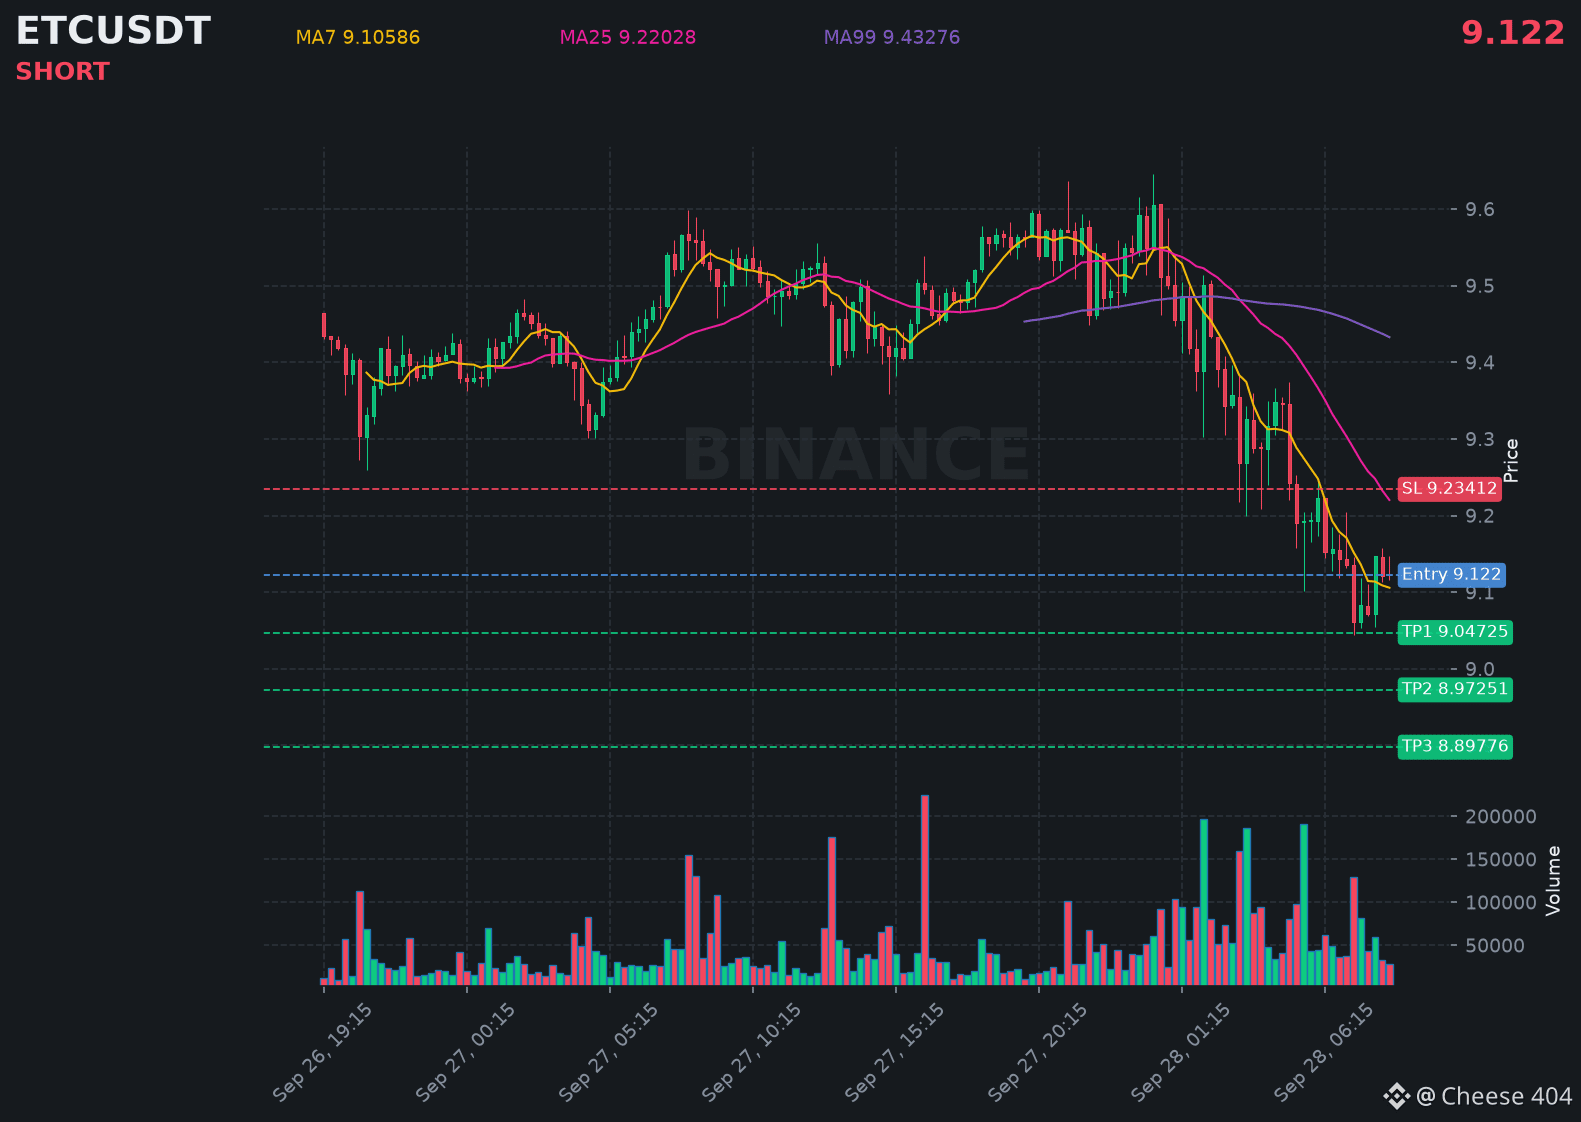Click the TP1 9.04725 target tag
This screenshot has height=1122, width=1581.
(x=1455, y=632)
